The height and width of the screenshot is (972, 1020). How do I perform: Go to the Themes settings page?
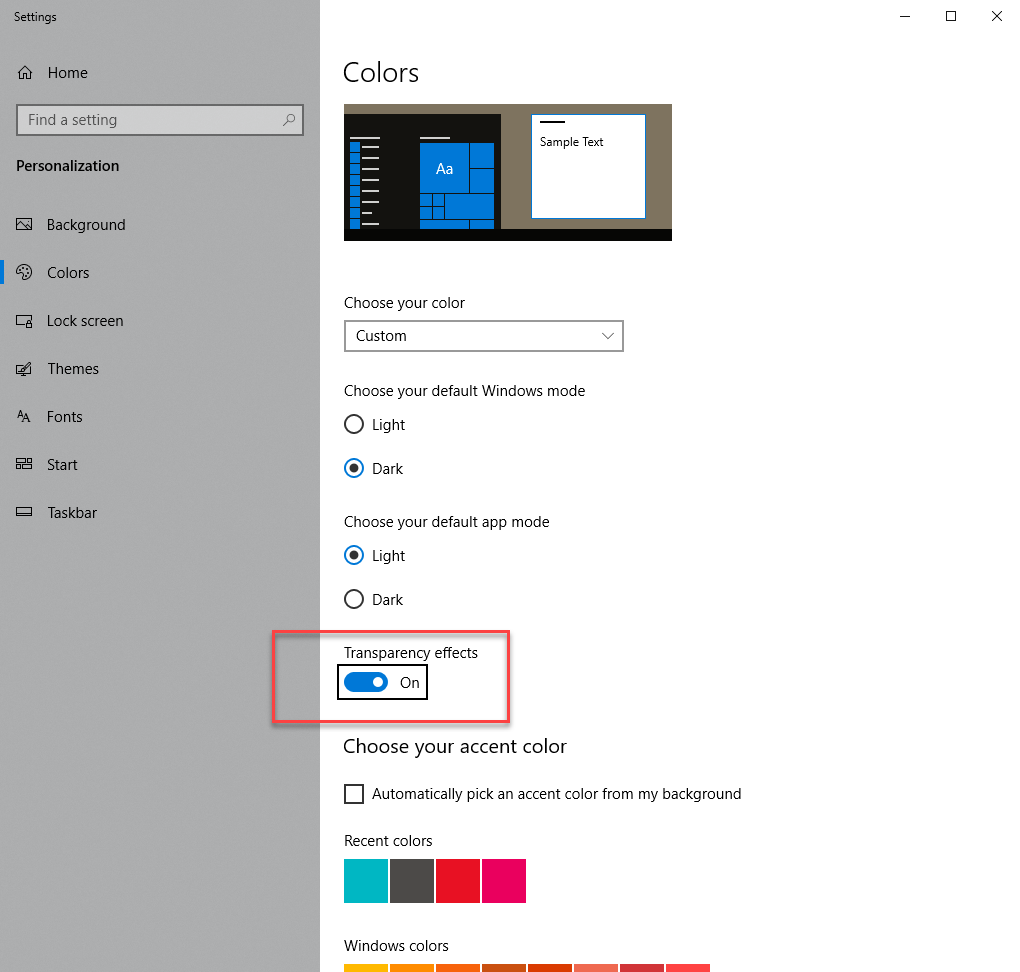coord(73,369)
